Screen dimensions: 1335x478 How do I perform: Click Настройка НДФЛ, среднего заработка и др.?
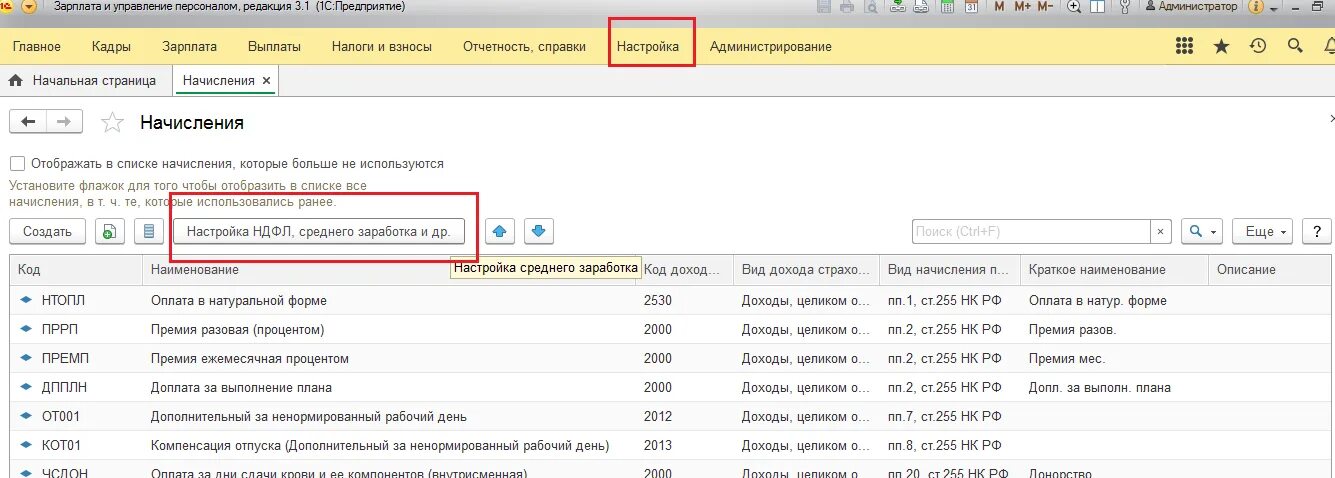pos(319,231)
